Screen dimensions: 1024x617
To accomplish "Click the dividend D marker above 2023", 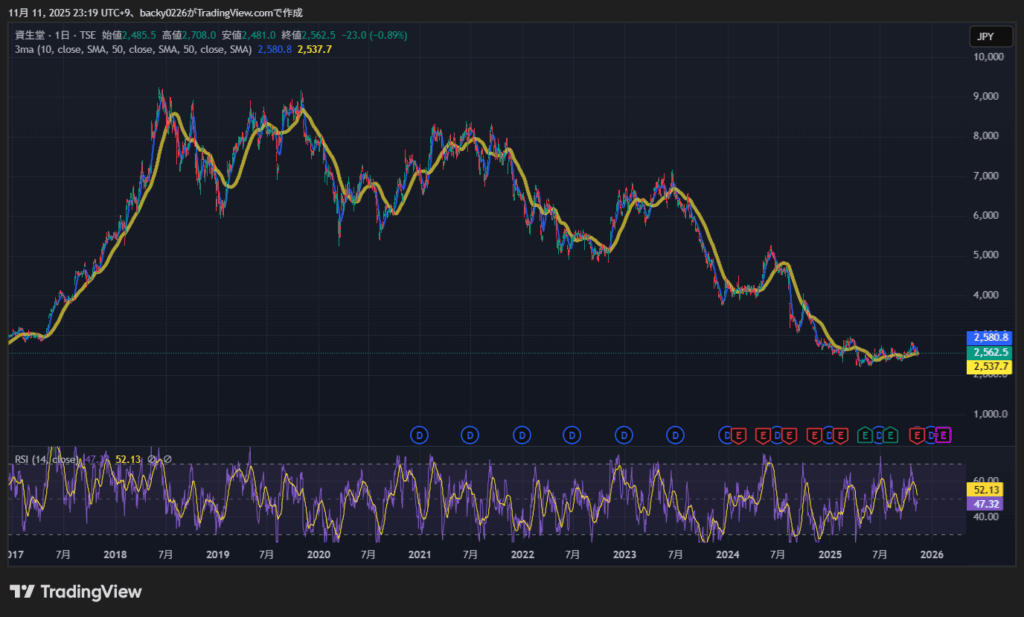I will [624, 435].
